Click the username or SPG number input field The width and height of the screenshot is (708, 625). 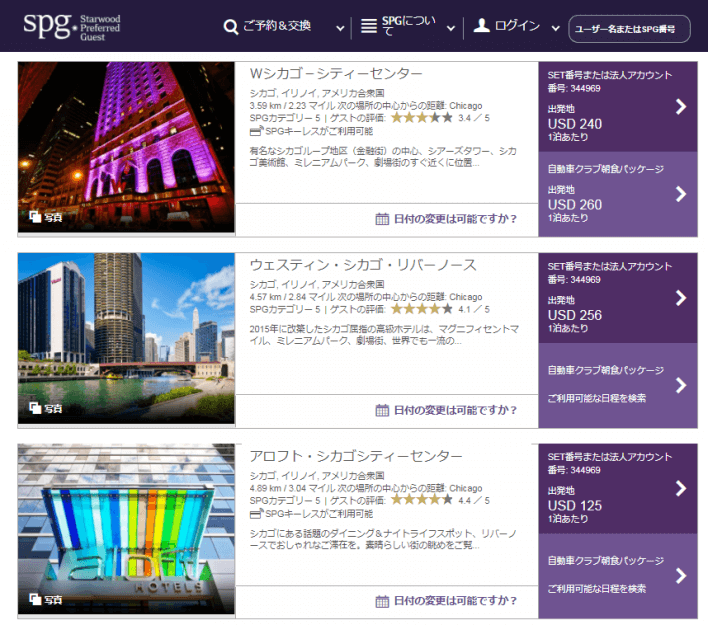629,30
